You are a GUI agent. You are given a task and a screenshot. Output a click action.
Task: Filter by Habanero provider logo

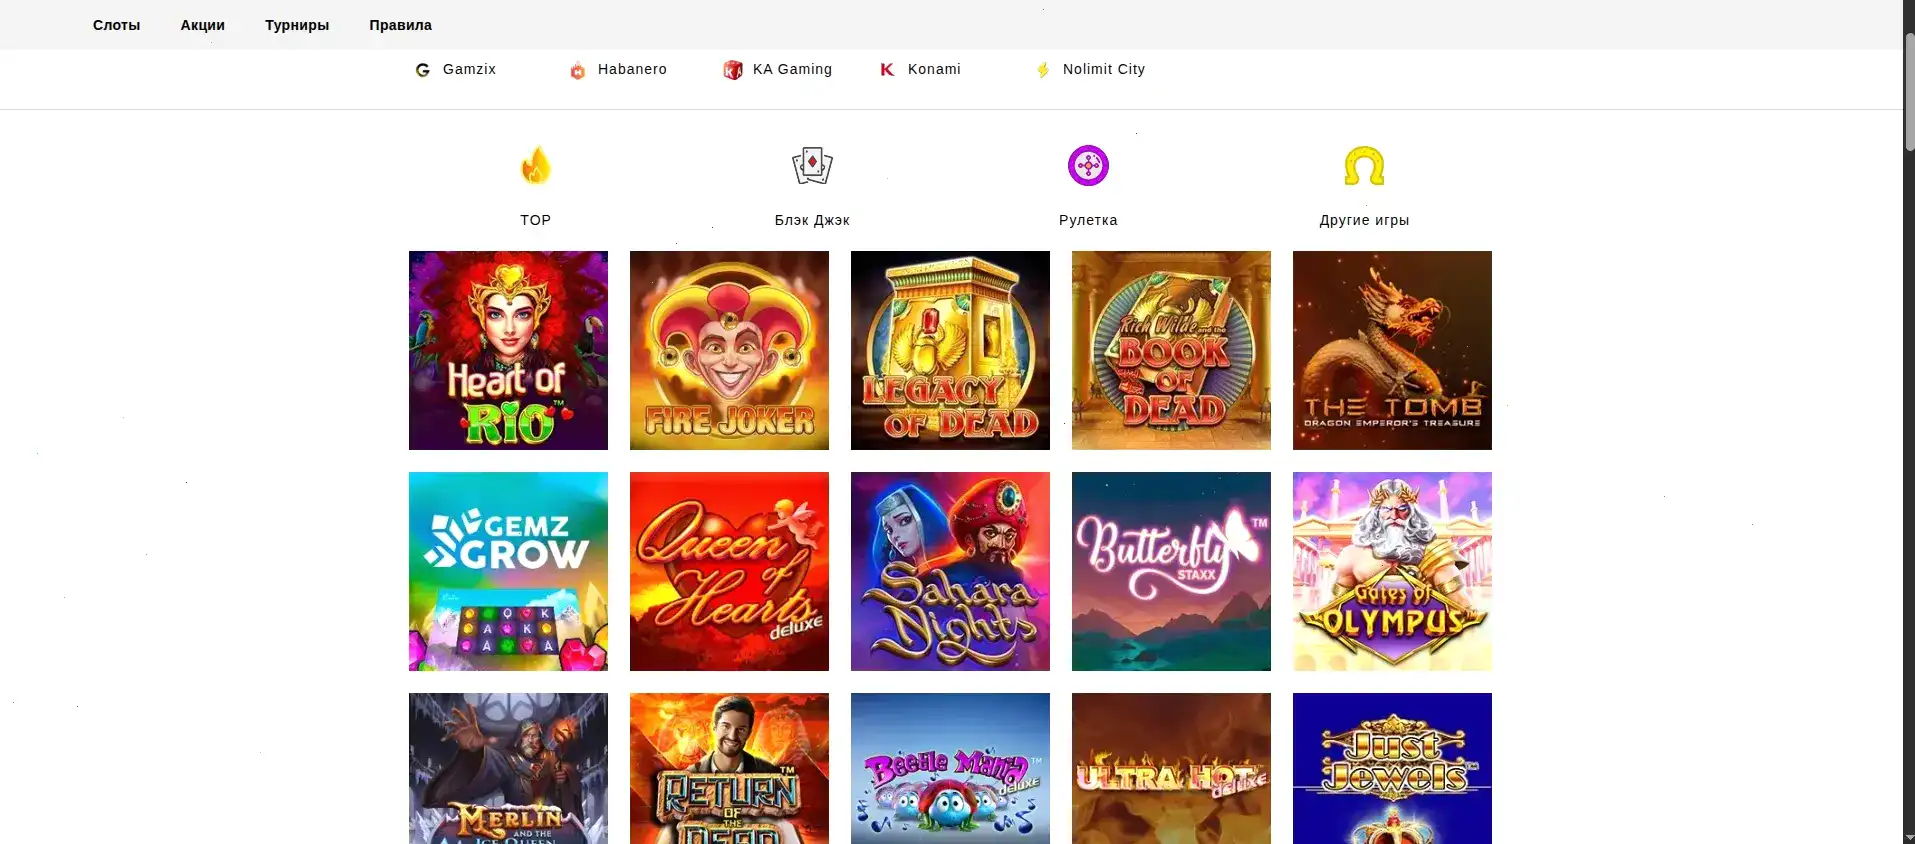coord(578,70)
